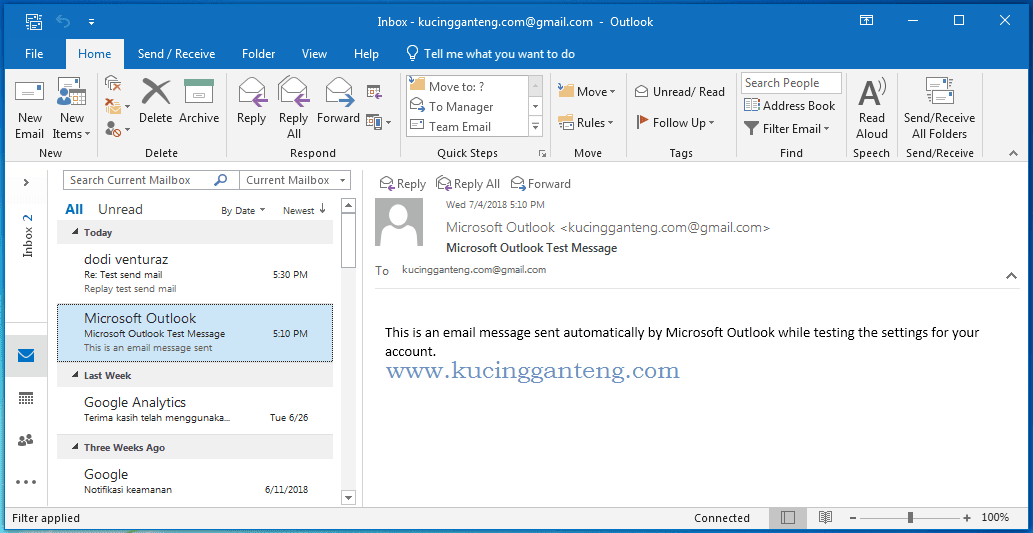Open the Help tab

tap(366, 54)
